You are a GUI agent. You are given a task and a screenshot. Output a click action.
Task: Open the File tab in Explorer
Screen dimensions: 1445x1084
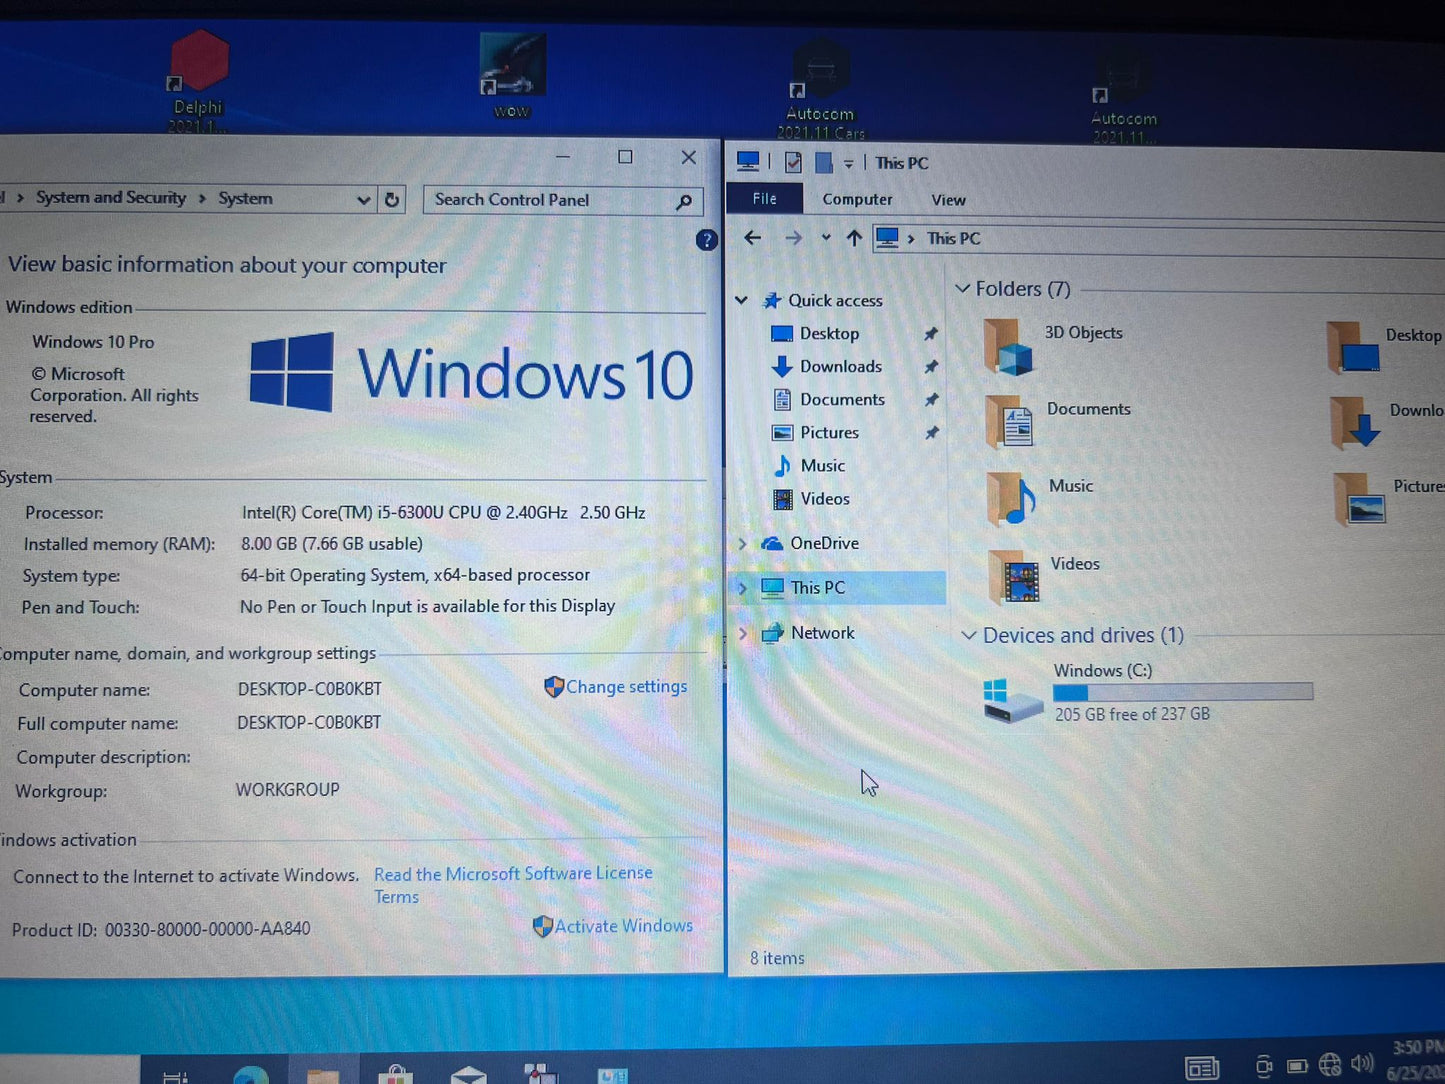click(765, 199)
